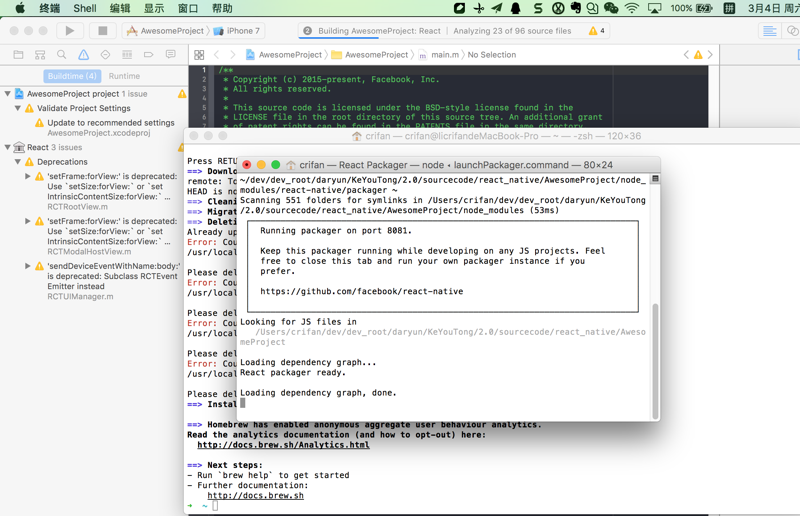Open the Project navigator folder icon
Screen dimensions: 800x516
[18, 55]
